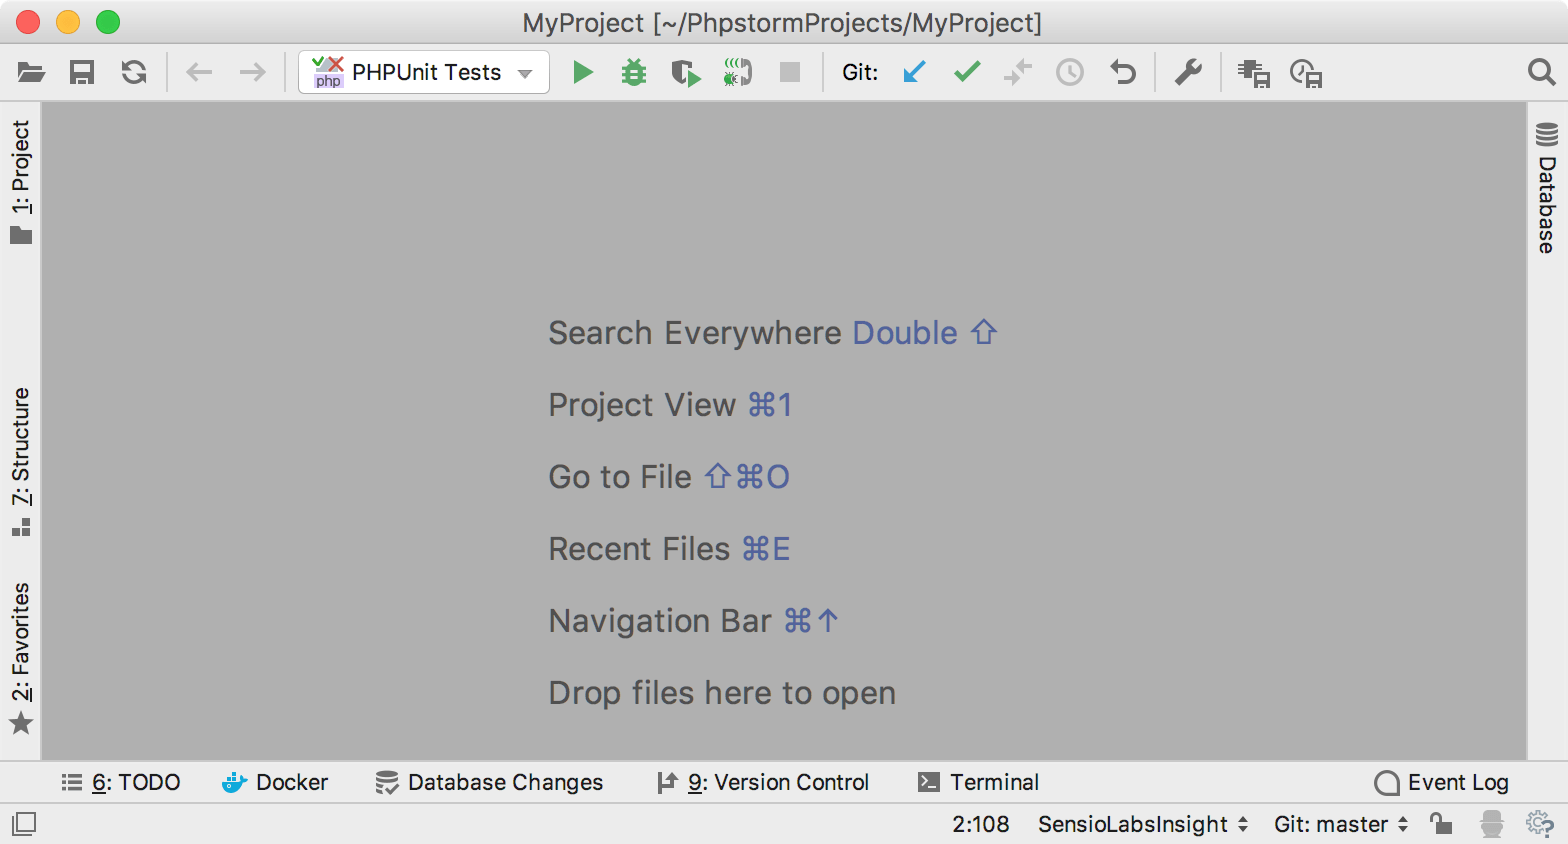
Task: Start debugging with the green bug icon
Action: coord(634,72)
